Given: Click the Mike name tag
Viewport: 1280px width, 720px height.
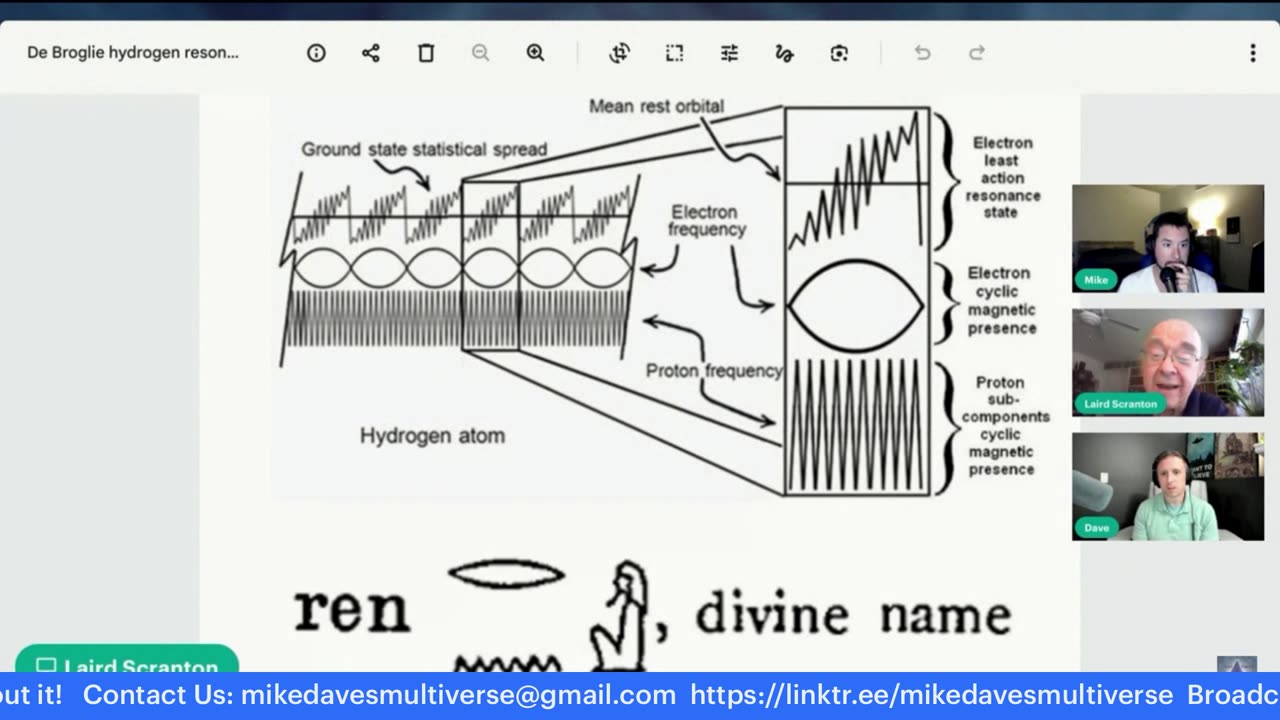Looking at the screenshot, I should 1096,280.
